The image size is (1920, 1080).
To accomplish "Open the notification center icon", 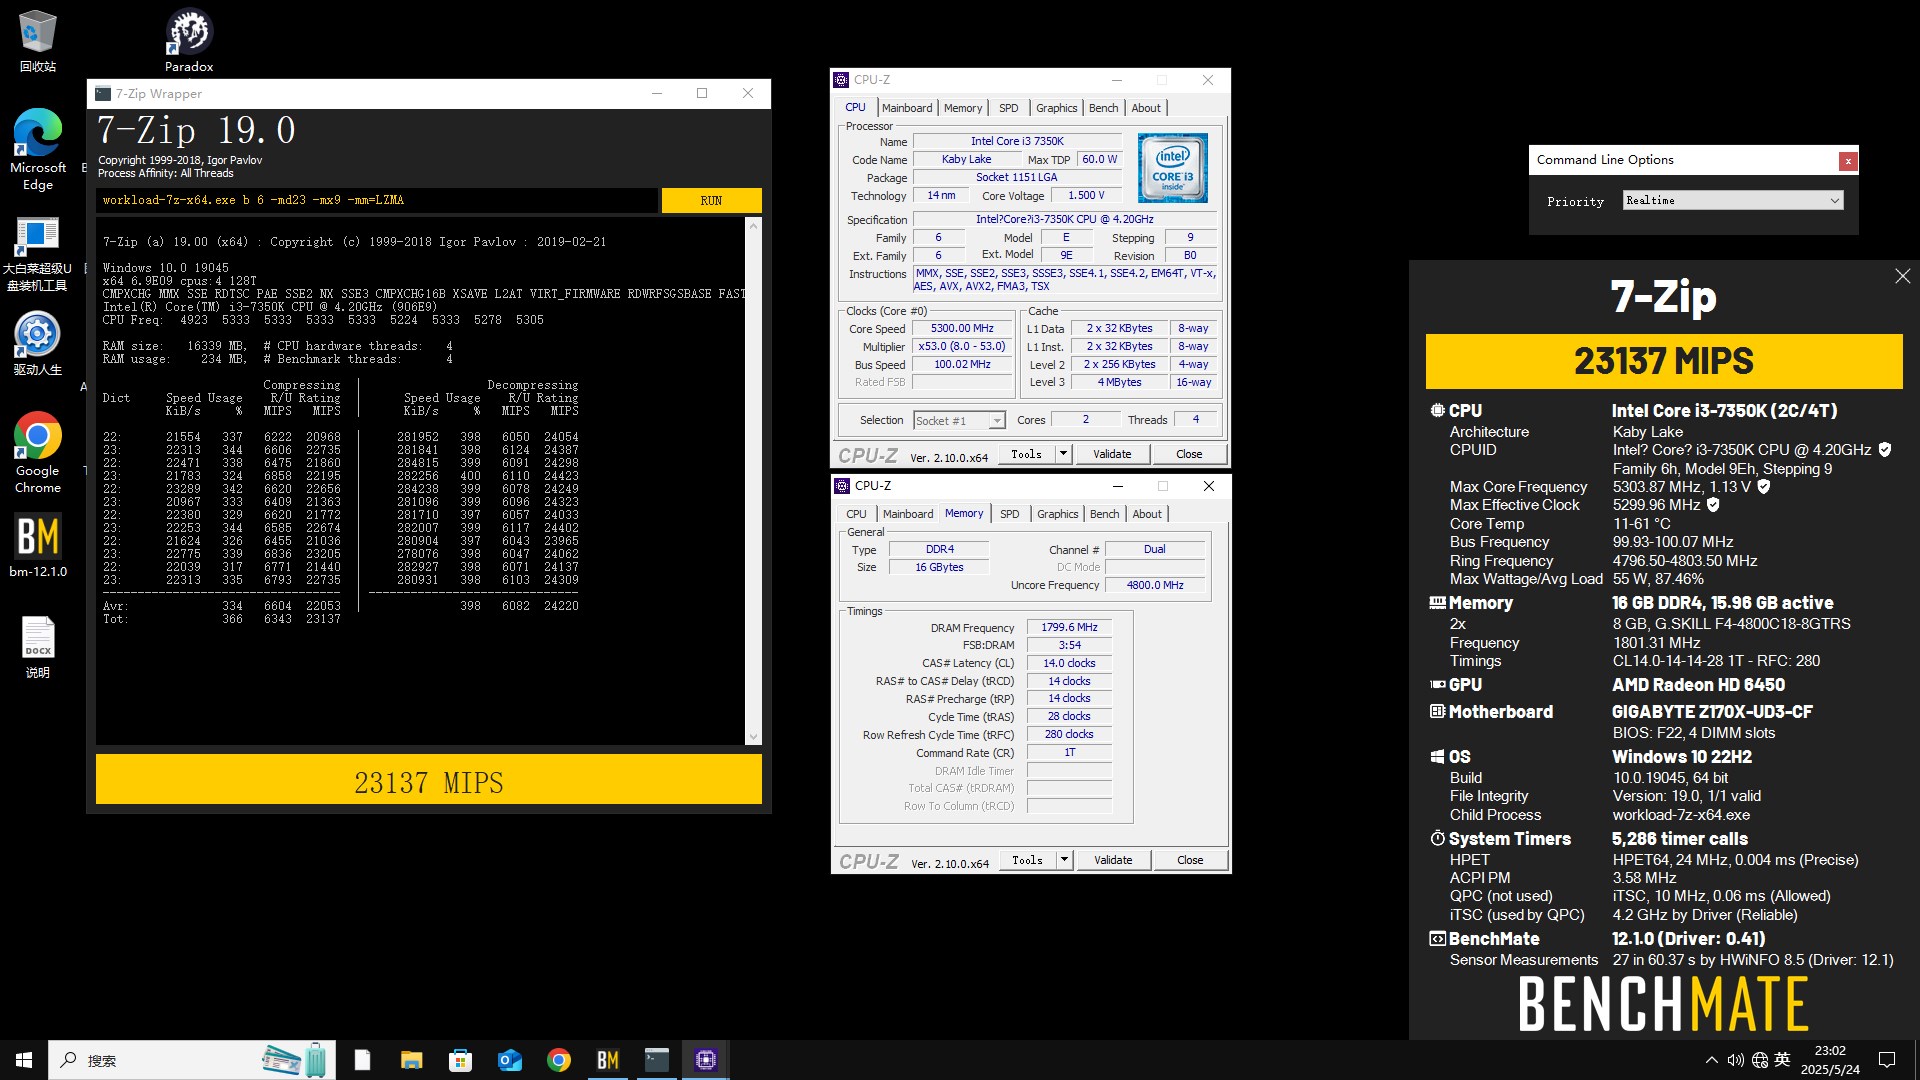I will 1887,1060.
